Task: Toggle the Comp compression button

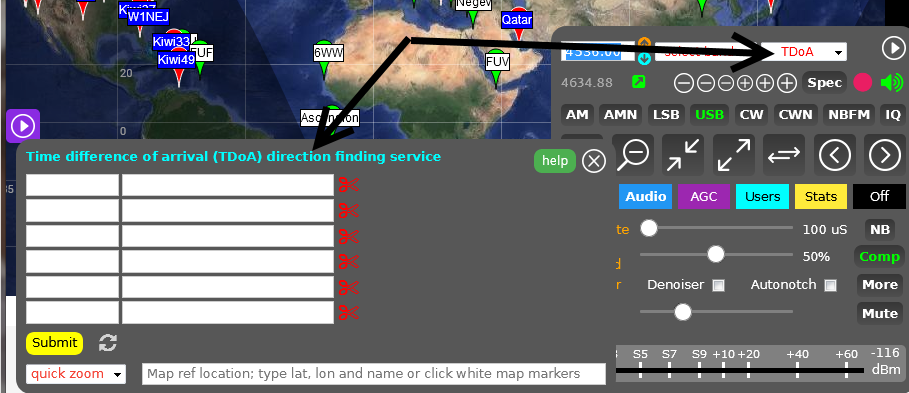Action: coord(879,257)
